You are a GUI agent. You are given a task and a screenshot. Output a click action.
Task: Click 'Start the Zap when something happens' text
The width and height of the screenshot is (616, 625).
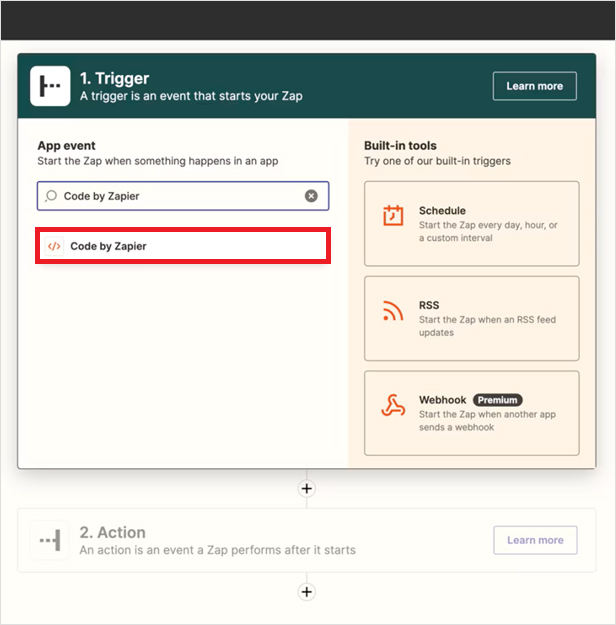click(158, 161)
